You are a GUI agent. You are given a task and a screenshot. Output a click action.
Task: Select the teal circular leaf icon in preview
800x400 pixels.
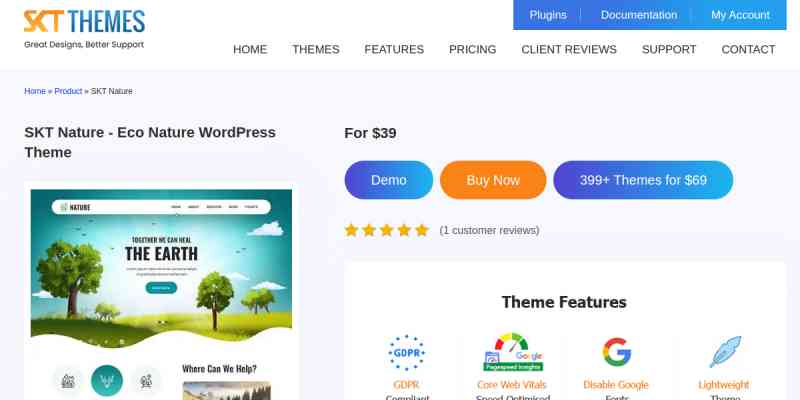point(107,381)
